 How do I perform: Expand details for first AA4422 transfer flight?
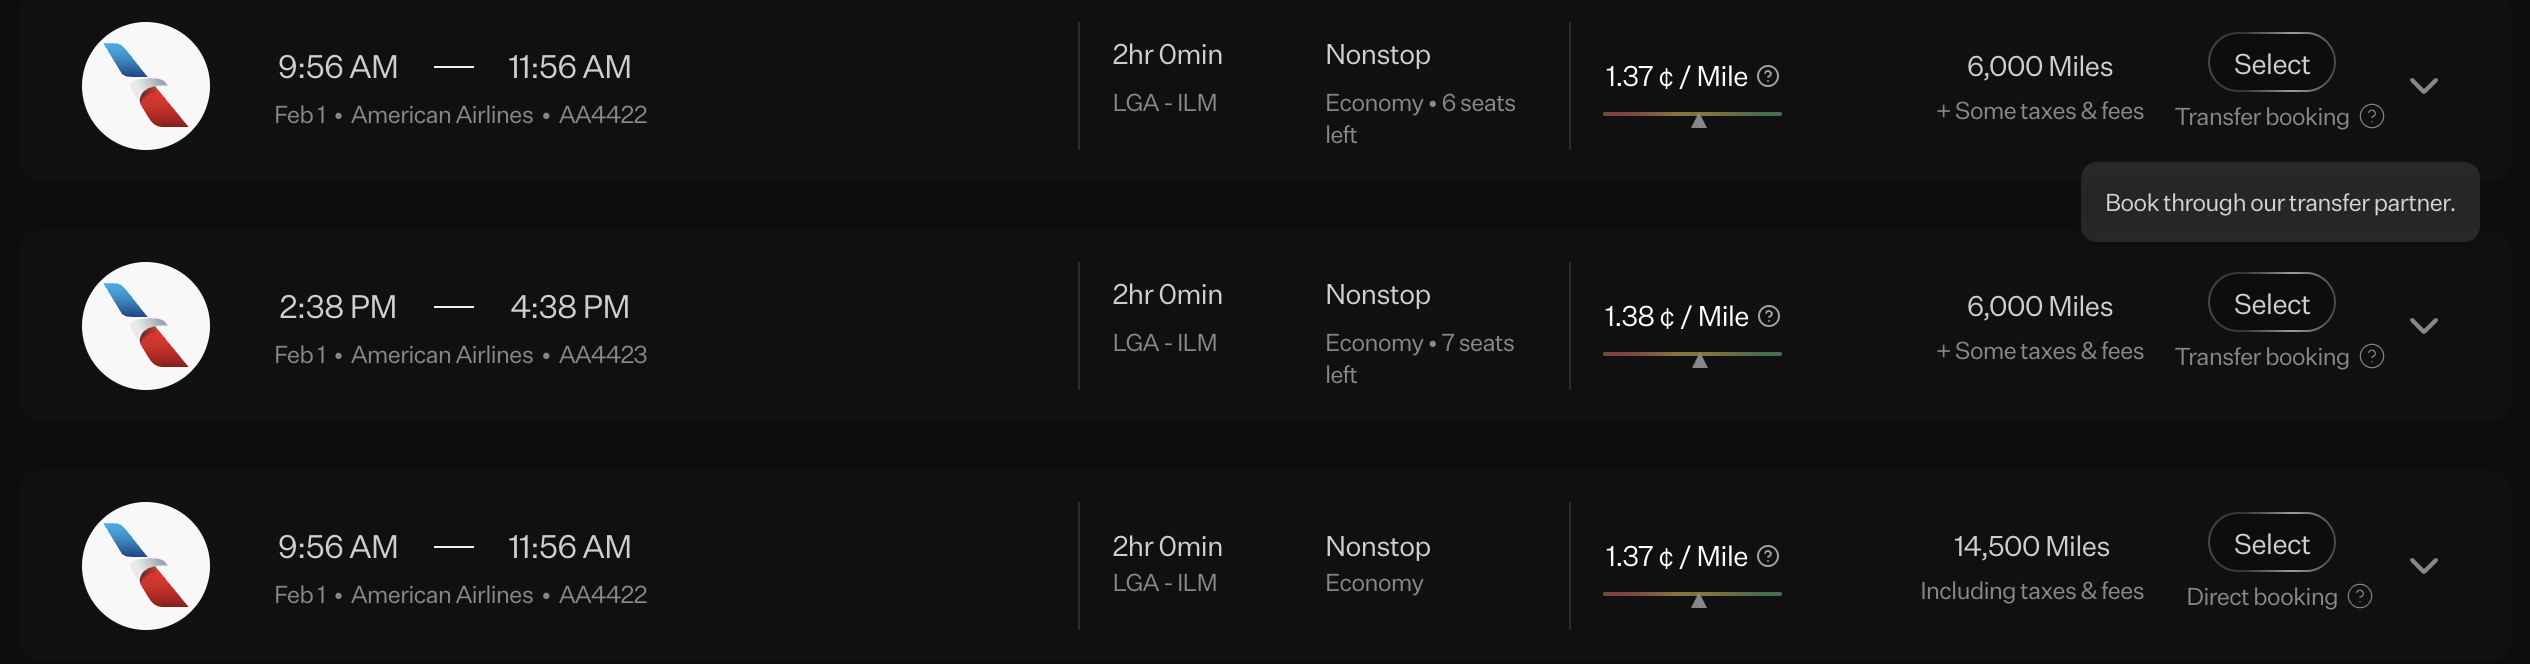[x=2424, y=86]
